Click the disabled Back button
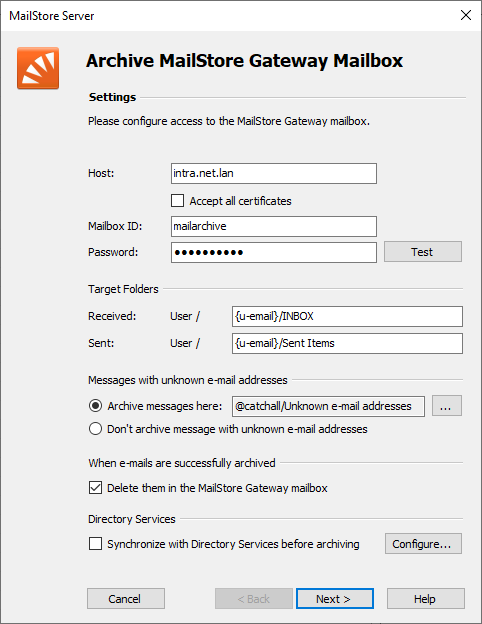 [x=254, y=599]
